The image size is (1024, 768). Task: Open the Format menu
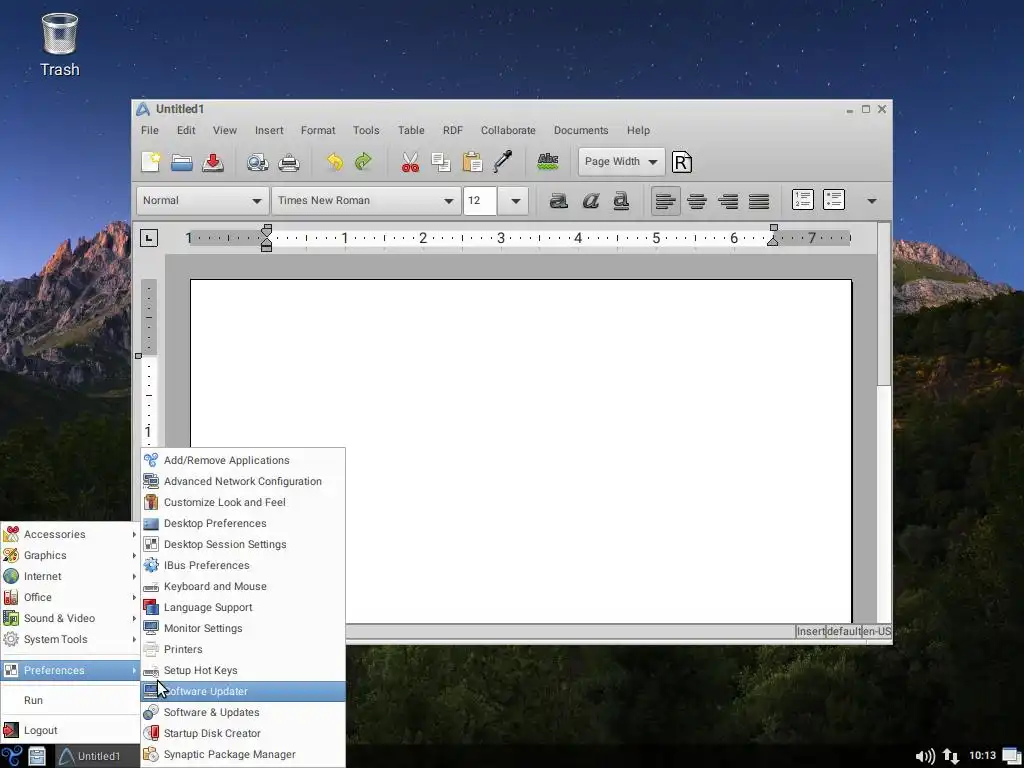(x=318, y=130)
